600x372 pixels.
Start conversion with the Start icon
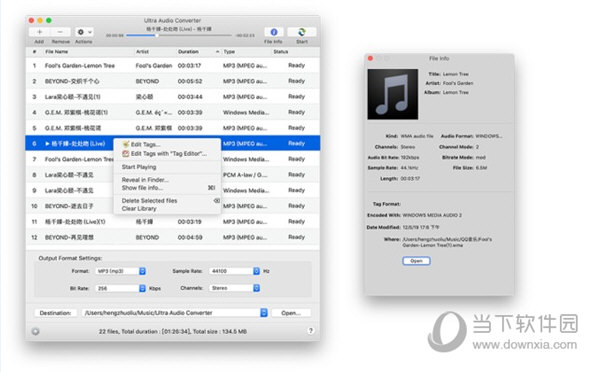pos(302,32)
